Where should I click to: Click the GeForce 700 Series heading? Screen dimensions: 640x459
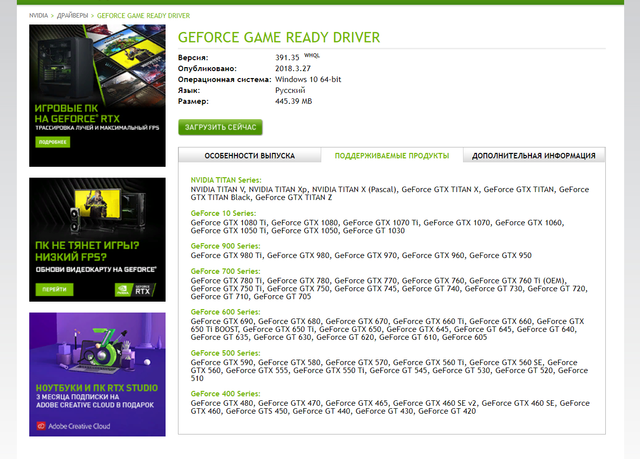pos(225,271)
